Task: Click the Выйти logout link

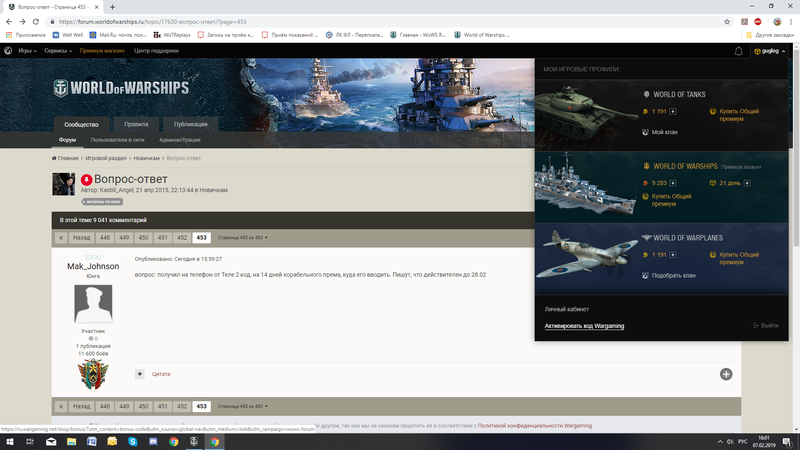Action: [x=766, y=326]
